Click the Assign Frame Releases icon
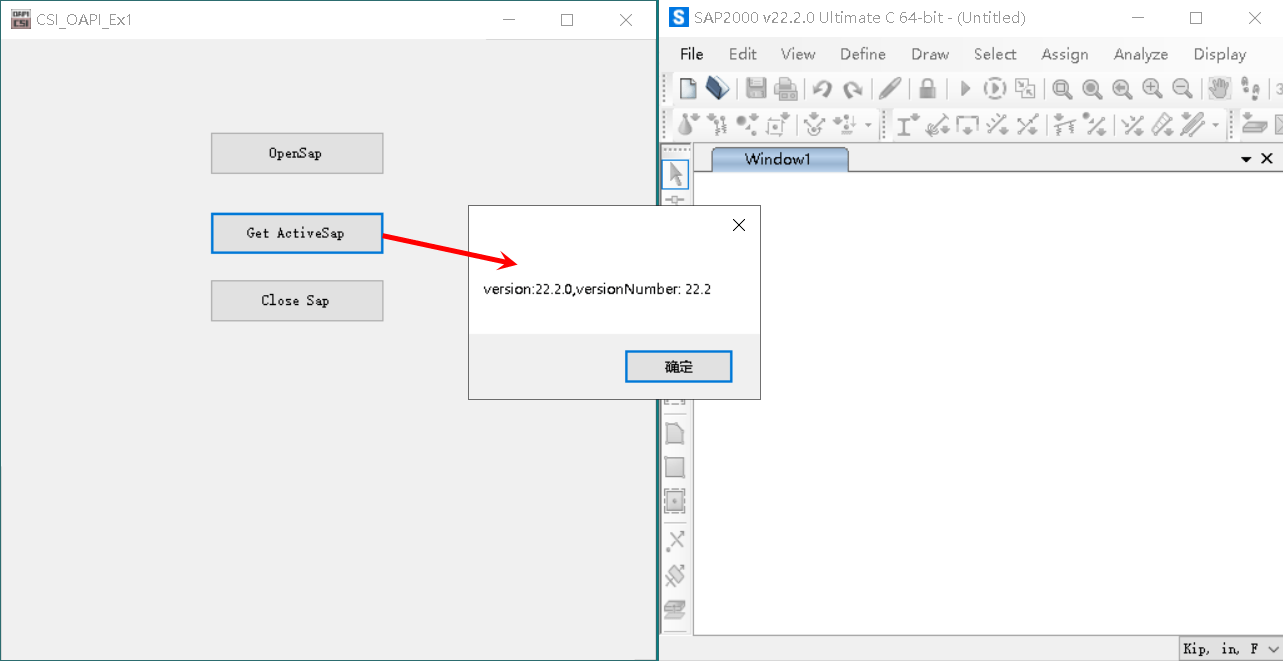This screenshot has height=661, width=1283. [x=937, y=125]
